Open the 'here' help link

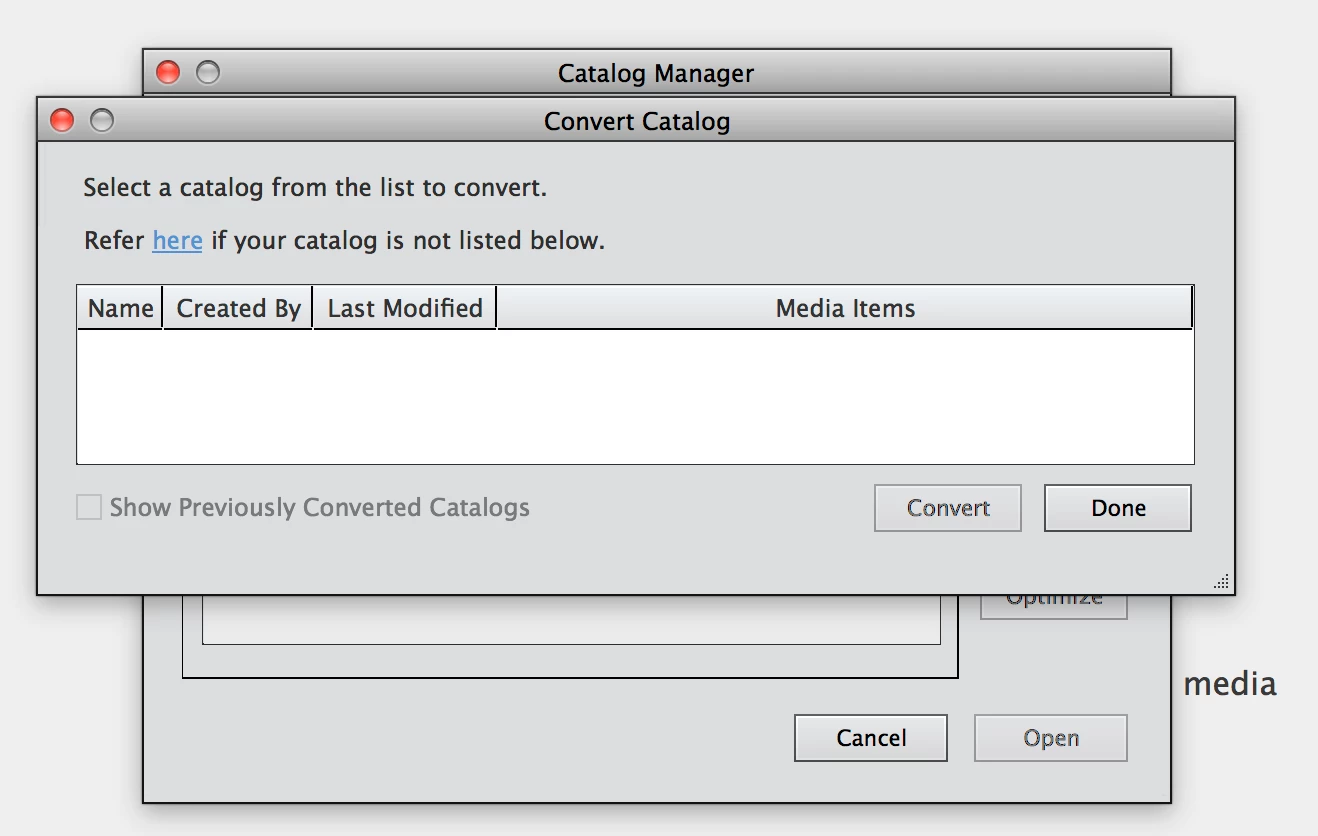tap(177, 241)
